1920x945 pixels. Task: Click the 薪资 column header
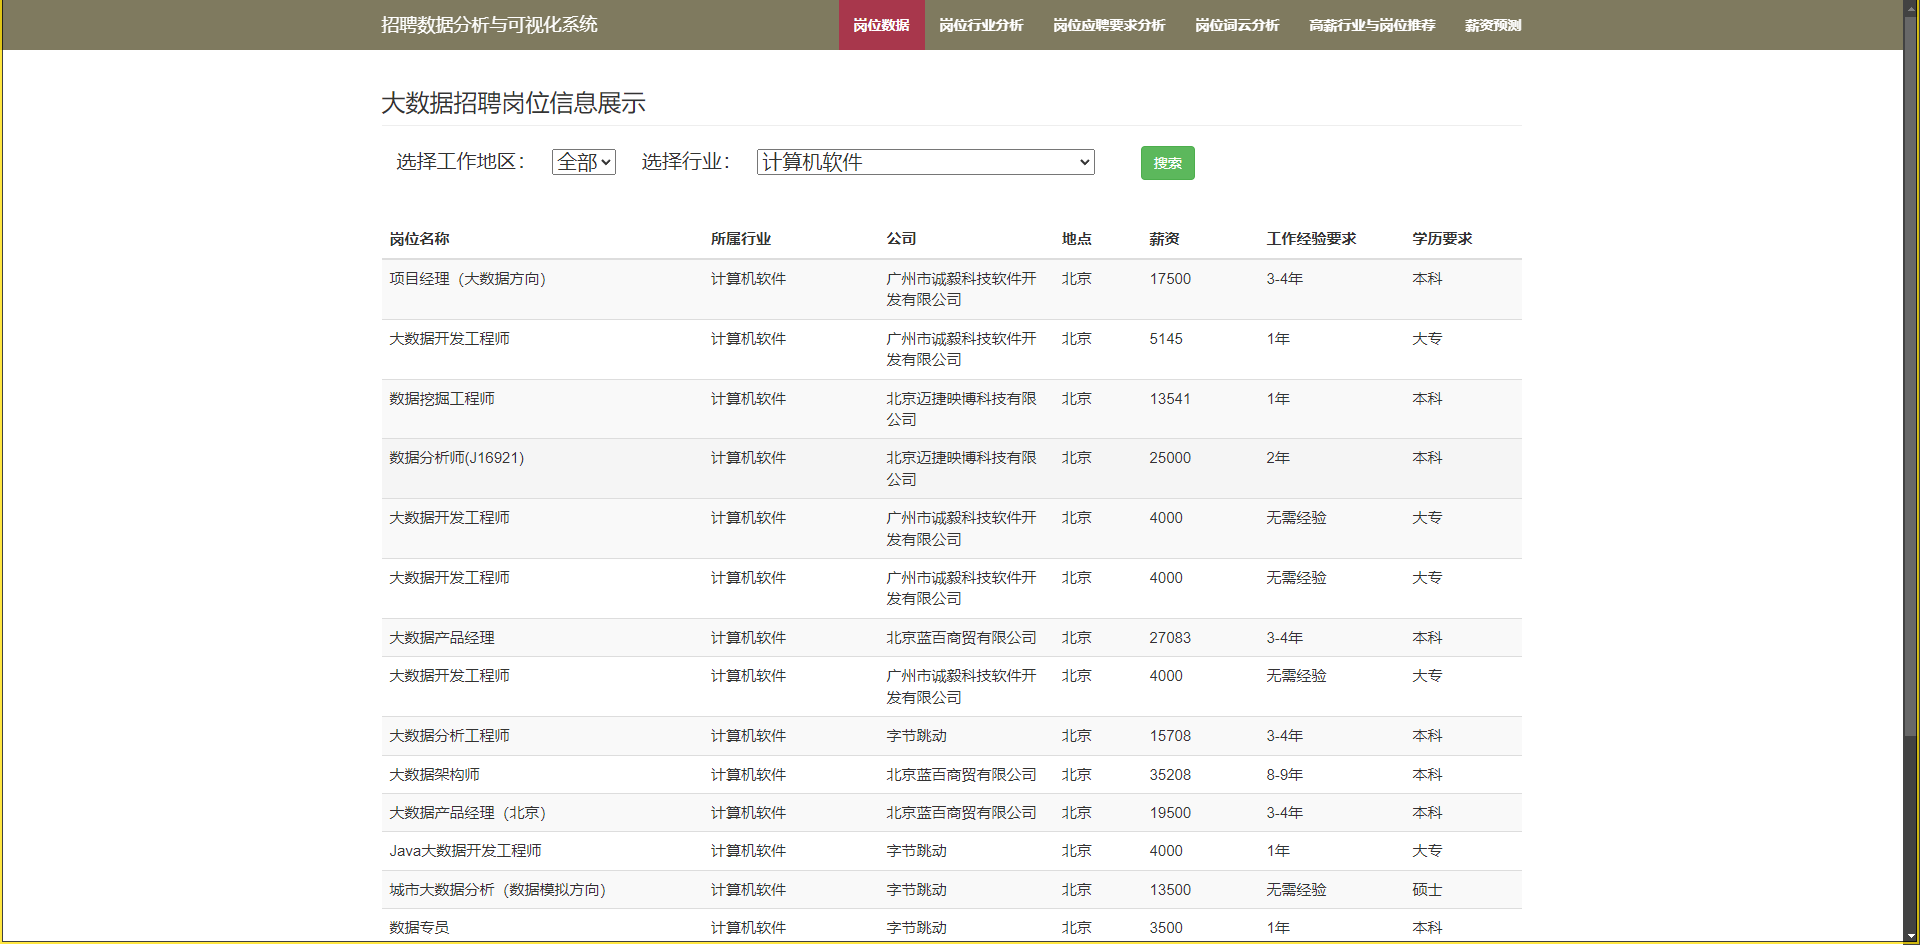(1164, 239)
